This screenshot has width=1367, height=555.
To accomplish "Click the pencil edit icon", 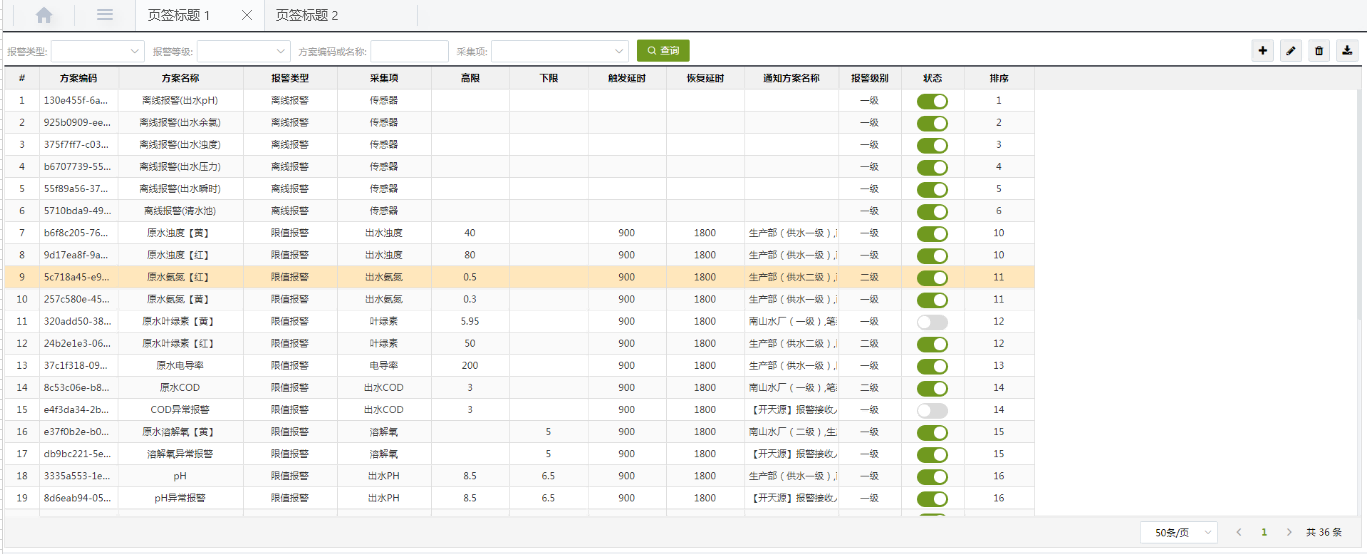I will tap(1291, 51).
